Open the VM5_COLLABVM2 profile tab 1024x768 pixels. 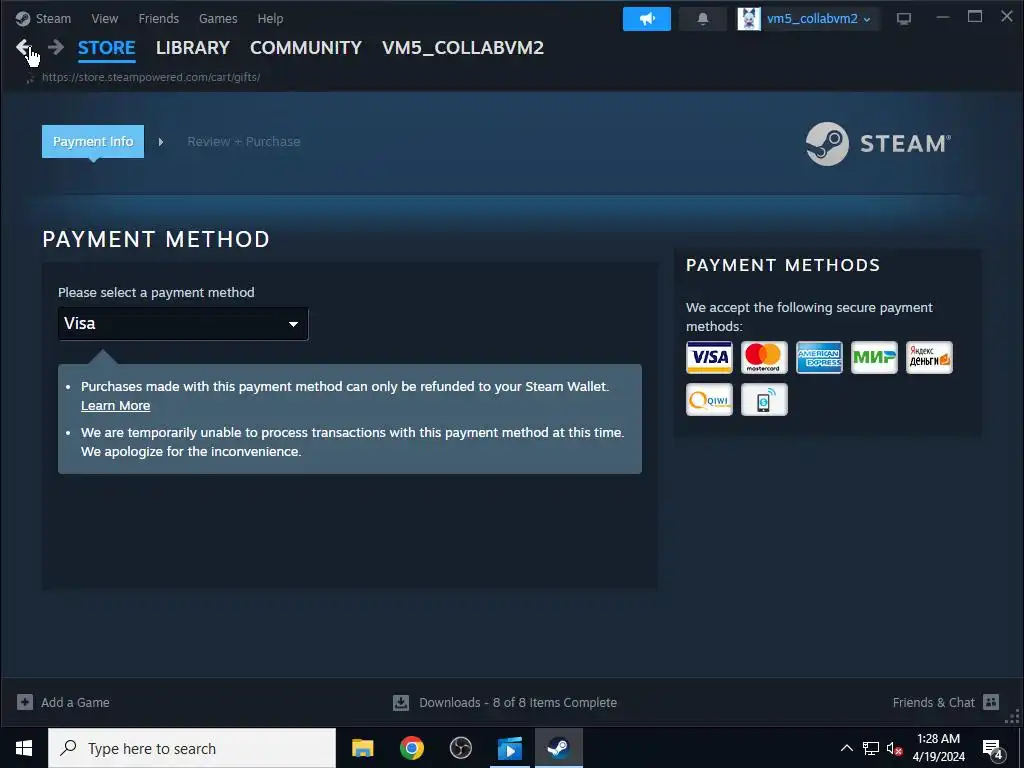463,48
